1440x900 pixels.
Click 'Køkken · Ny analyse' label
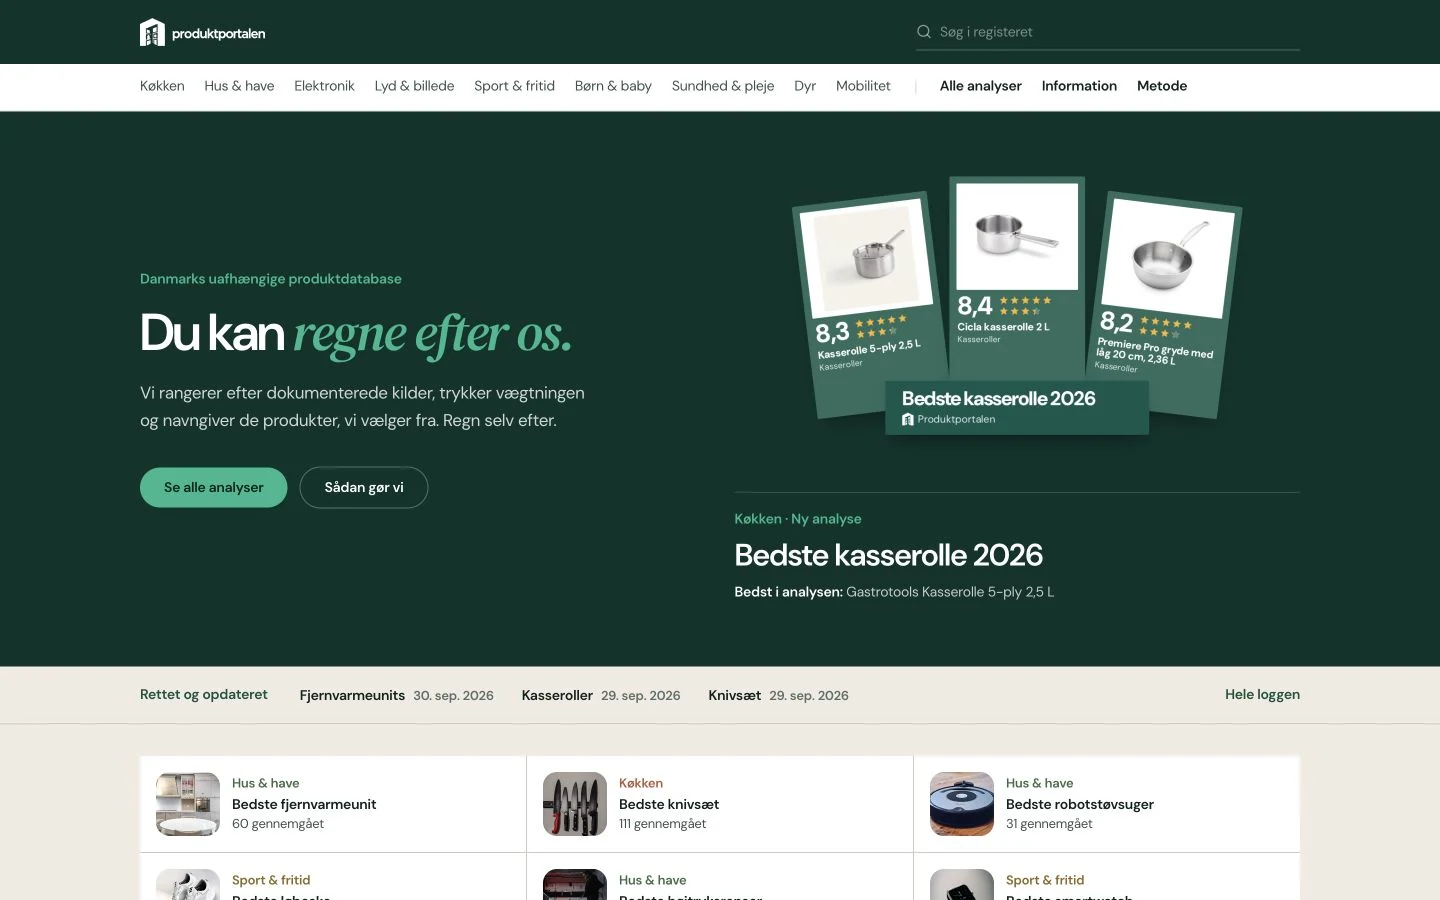[798, 519]
